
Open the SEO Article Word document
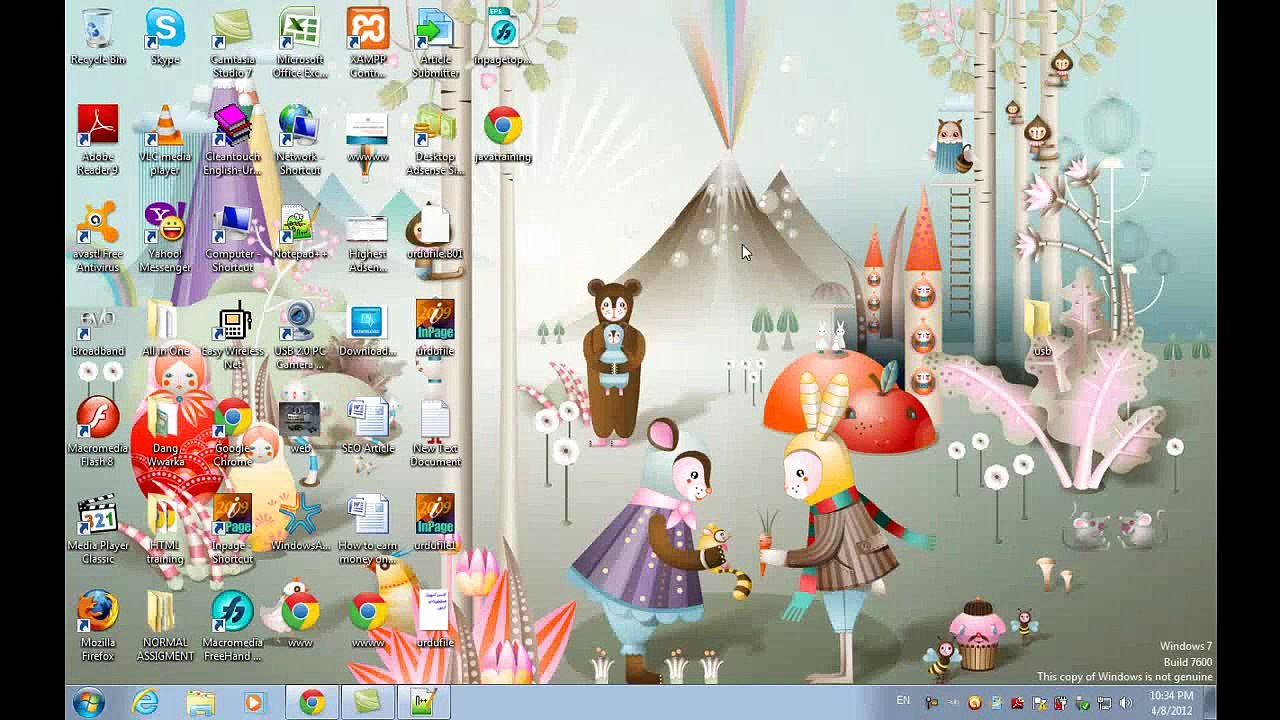367,425
